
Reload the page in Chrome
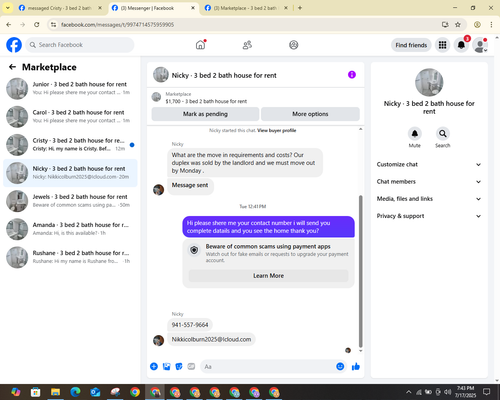(37, 24)
